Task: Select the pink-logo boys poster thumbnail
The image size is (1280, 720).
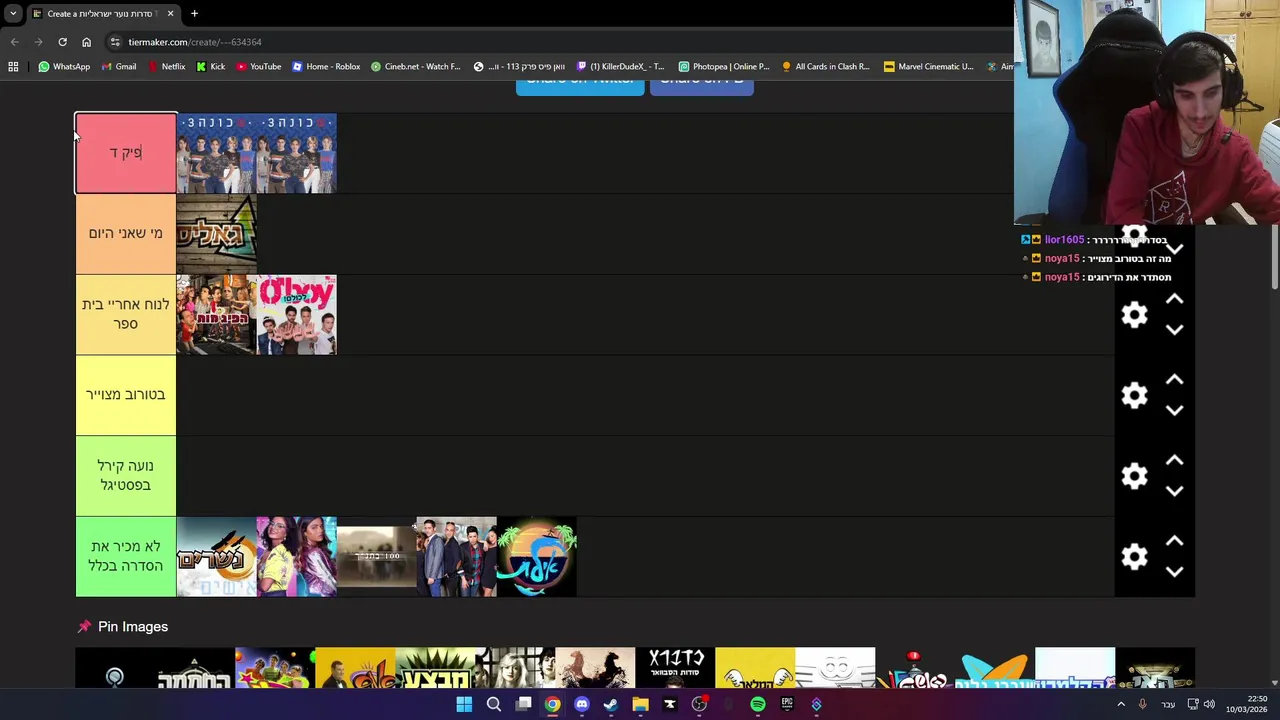Action: pos(296,315)
